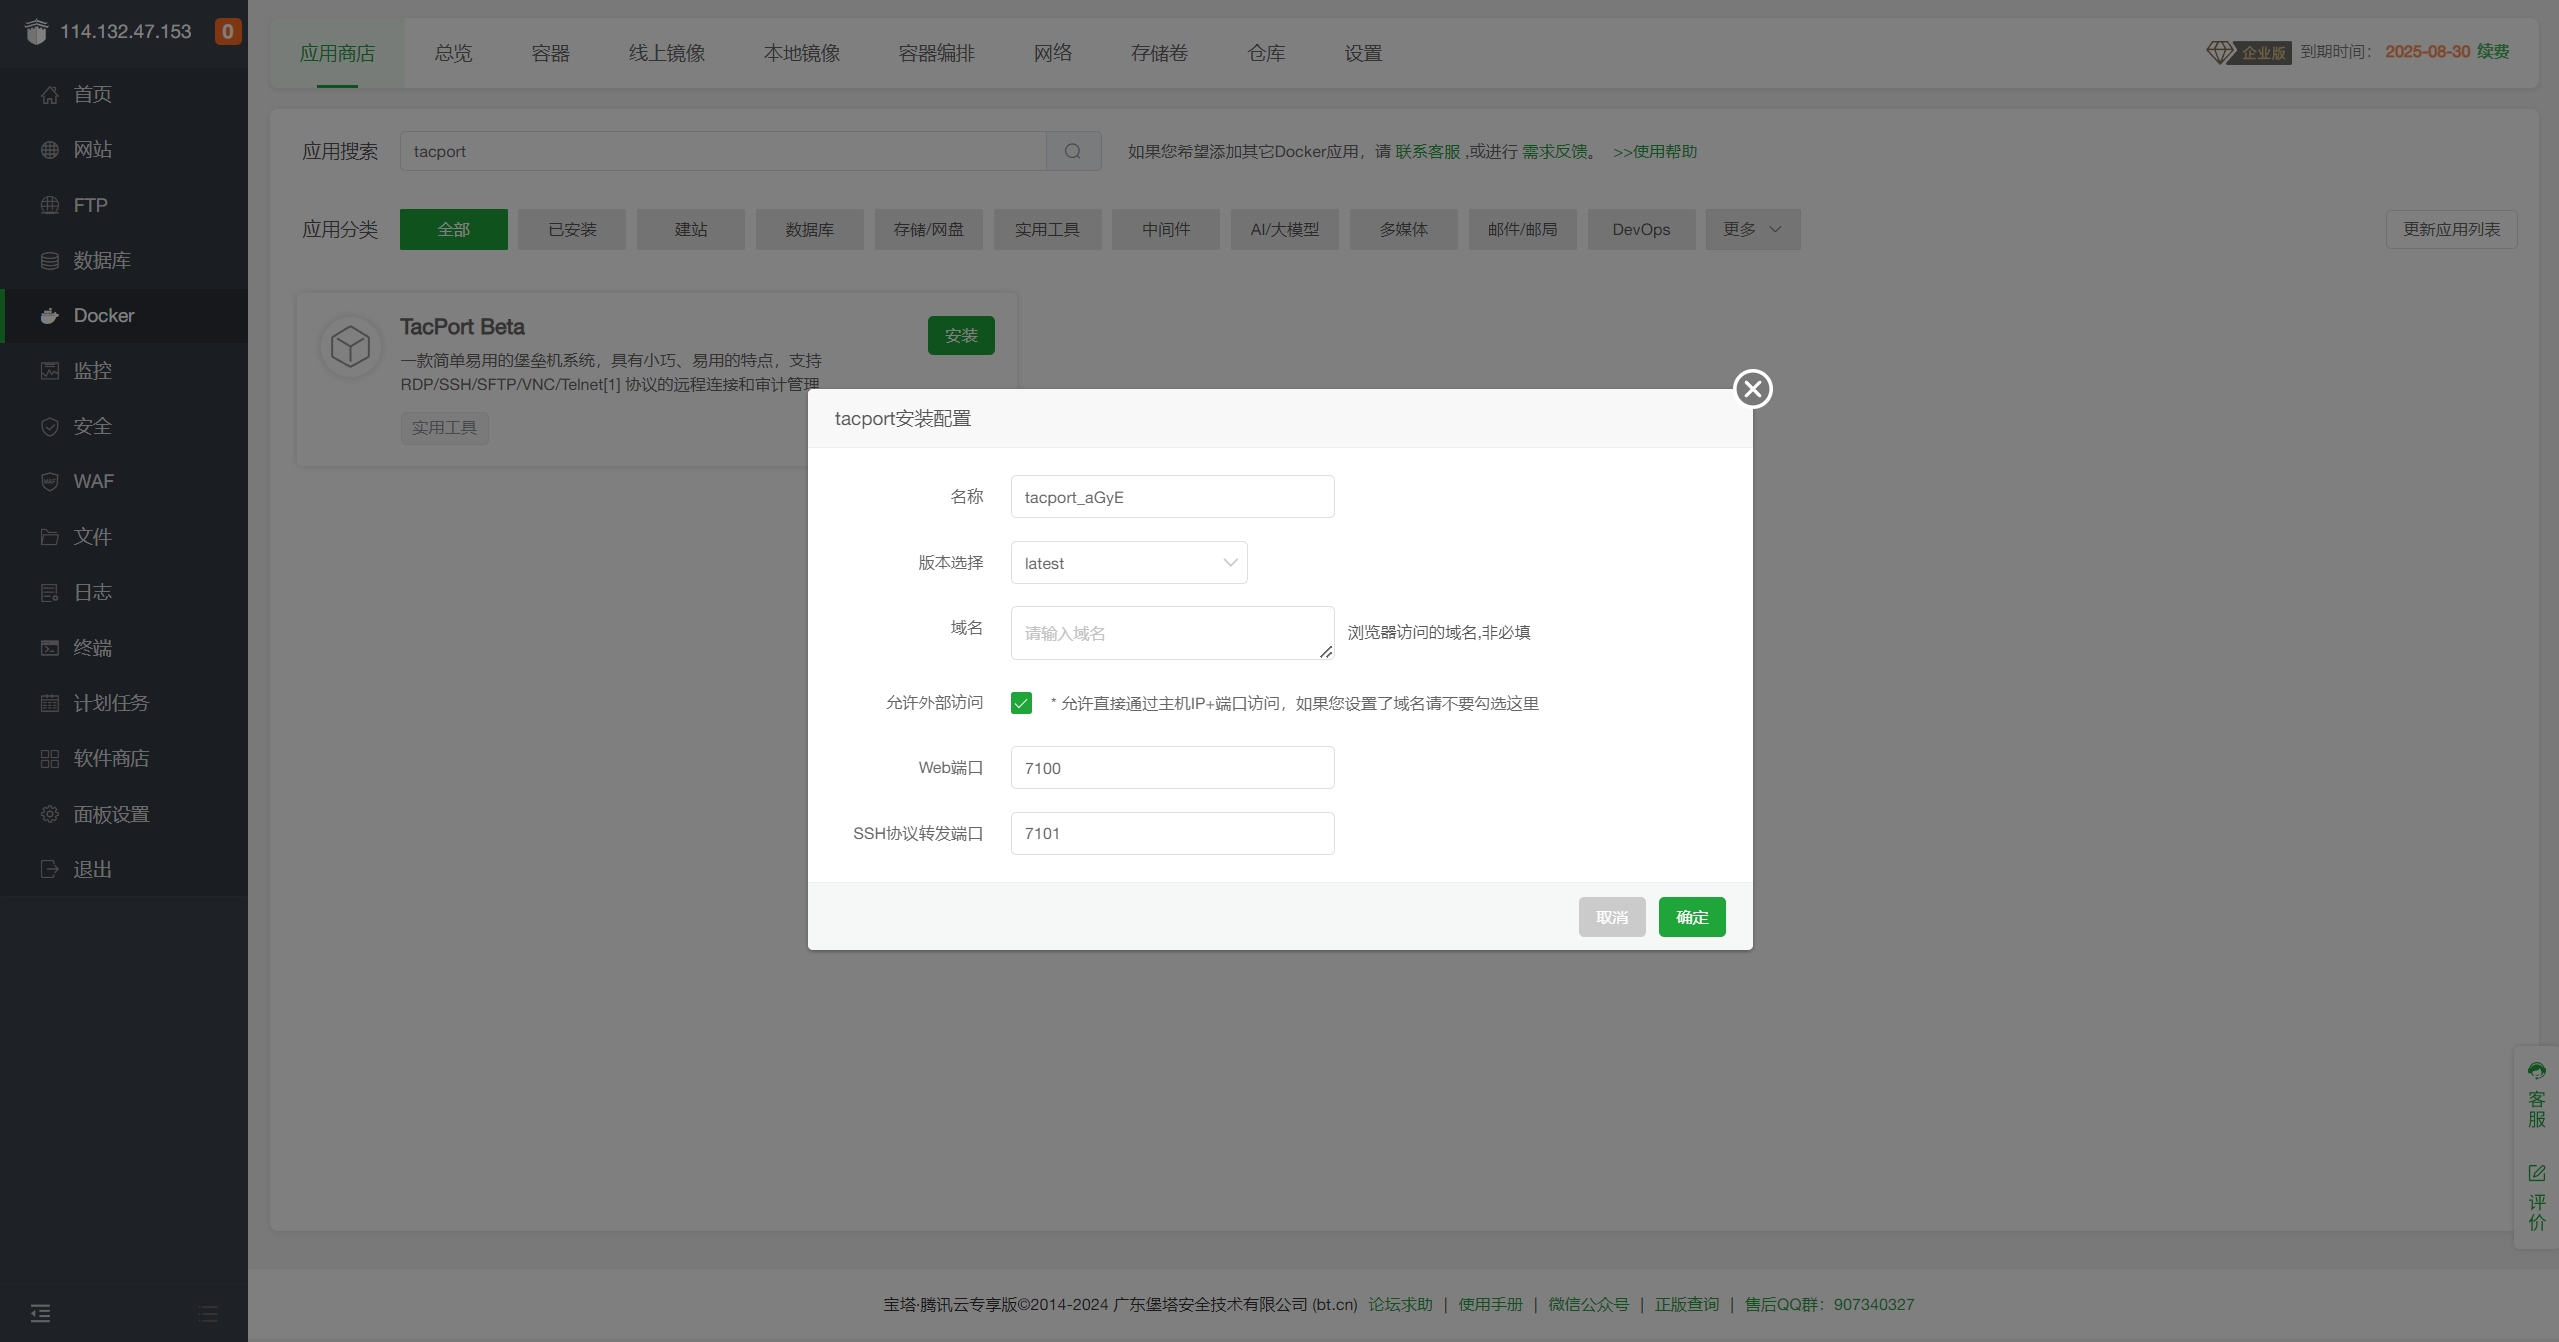The image size is (2559, 1342).
Task: Select the 存储/网盘 category filter
Action: pos(929,229)
